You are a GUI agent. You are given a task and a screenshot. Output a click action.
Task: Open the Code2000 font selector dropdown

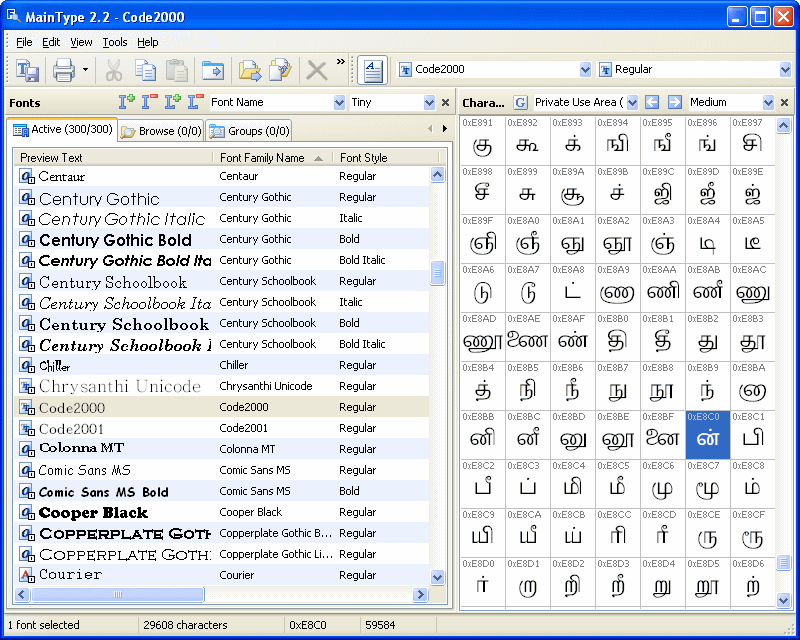point(585,69)
